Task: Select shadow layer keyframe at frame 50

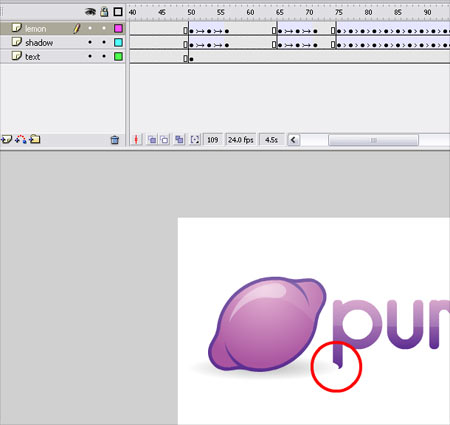Action: point(191,45)
